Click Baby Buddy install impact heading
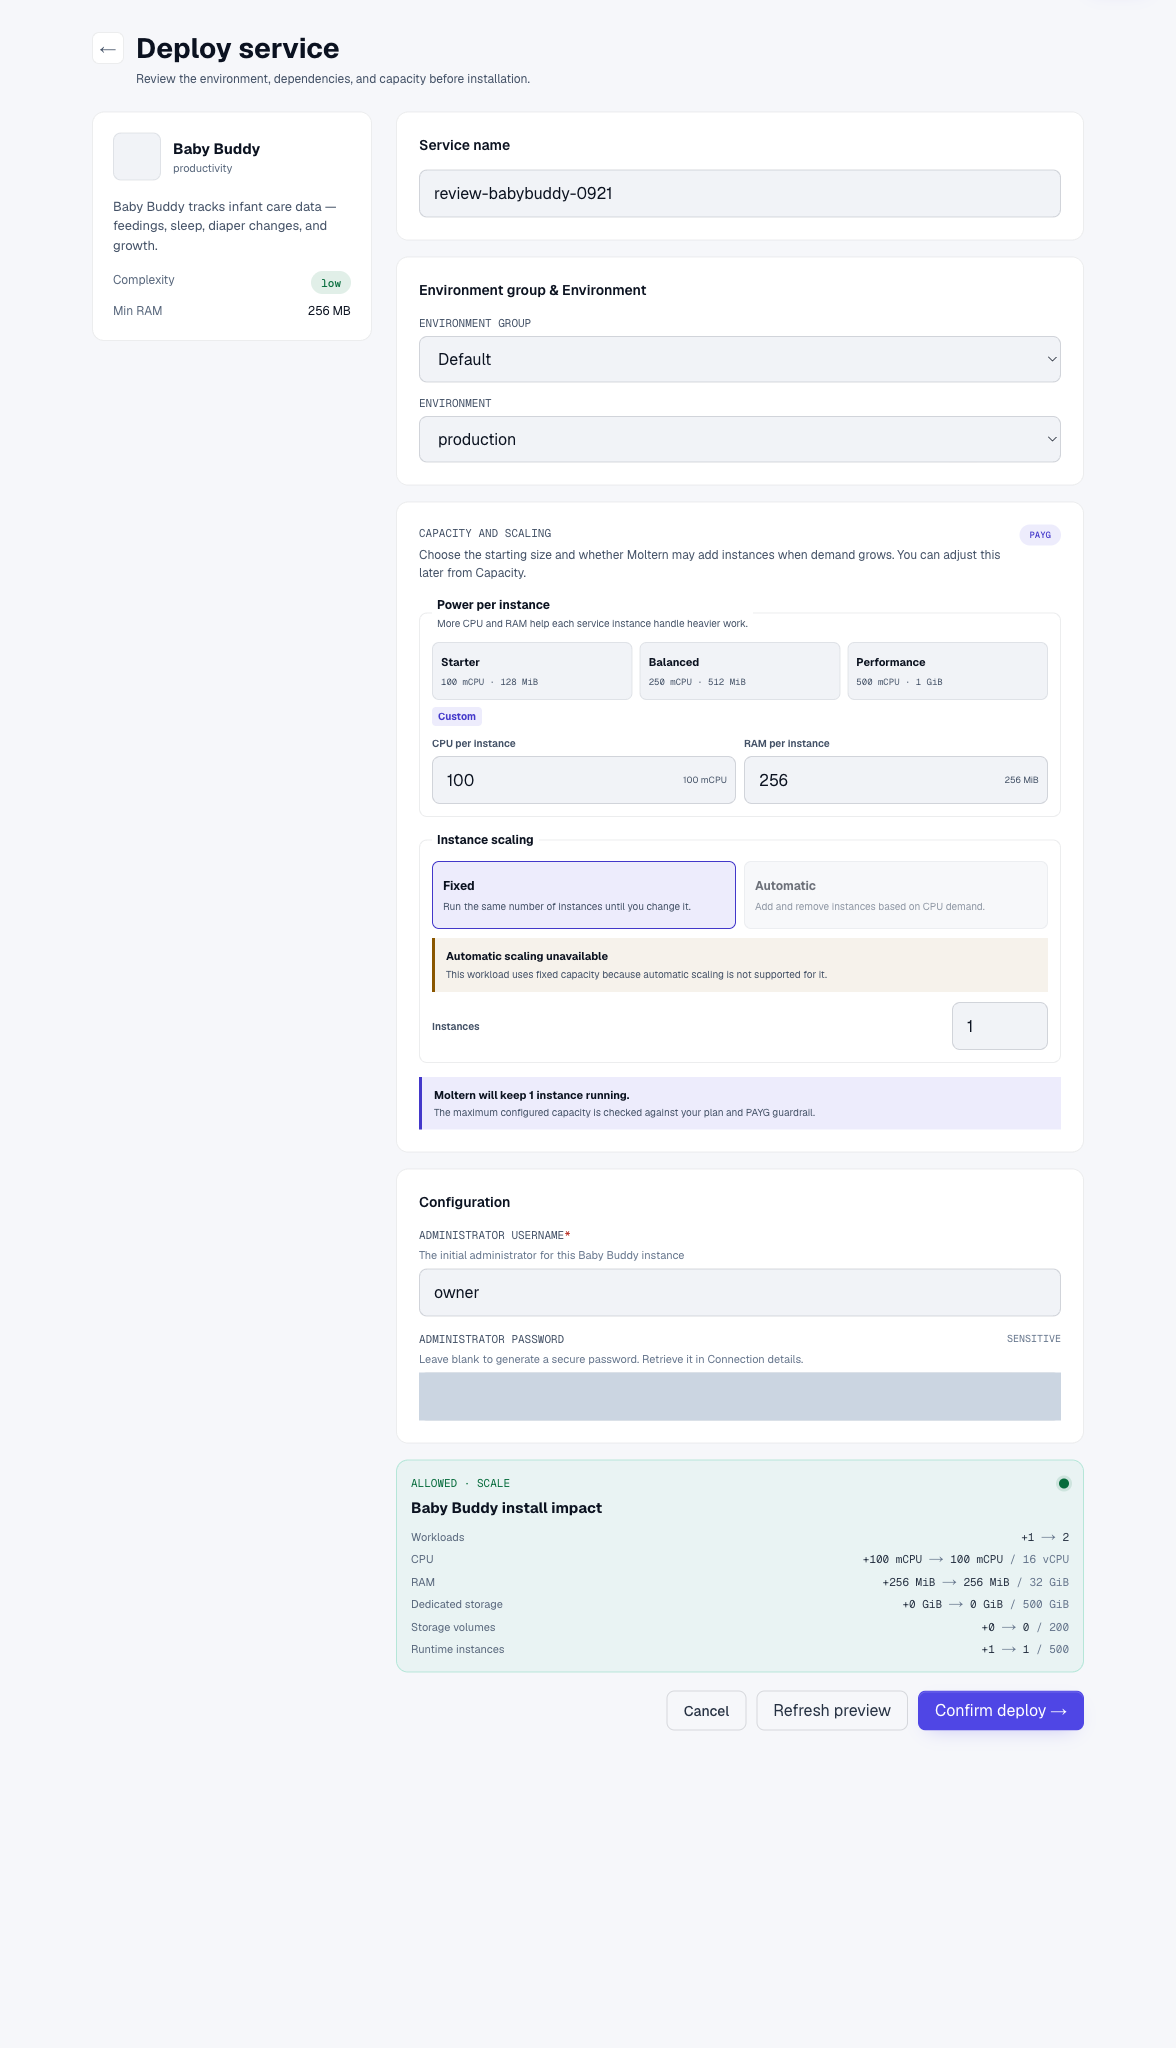Screen dimensions: 1176x2048 [506, 1508]
